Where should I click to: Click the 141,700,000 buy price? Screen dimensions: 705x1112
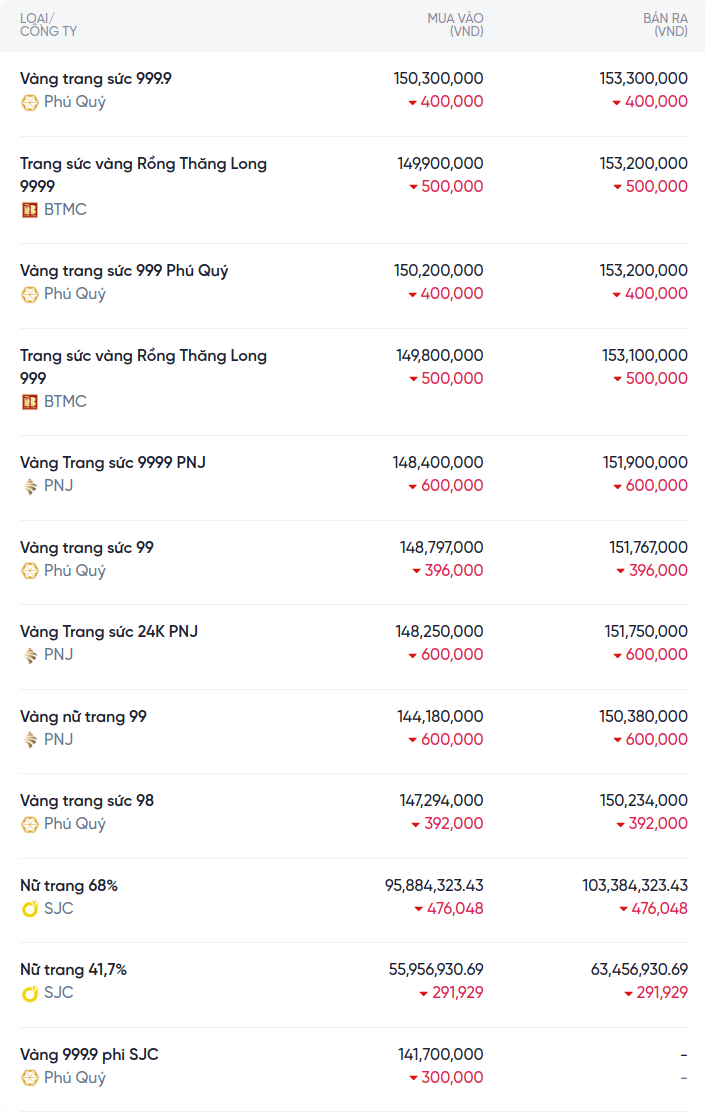click(440, 1054)
